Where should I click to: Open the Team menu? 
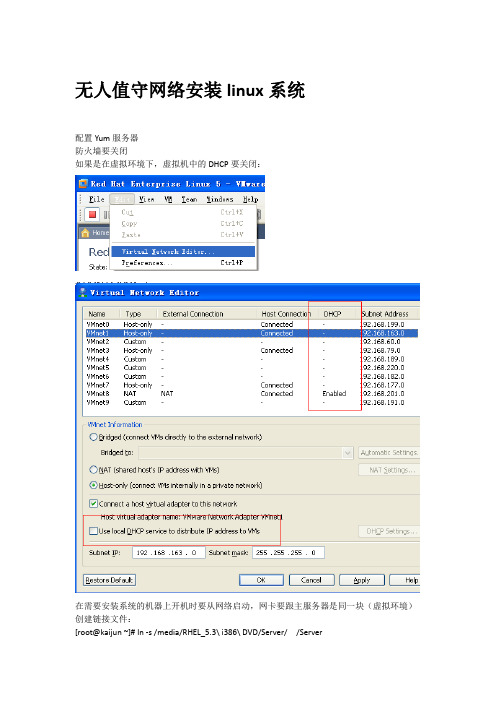point(189,199)
